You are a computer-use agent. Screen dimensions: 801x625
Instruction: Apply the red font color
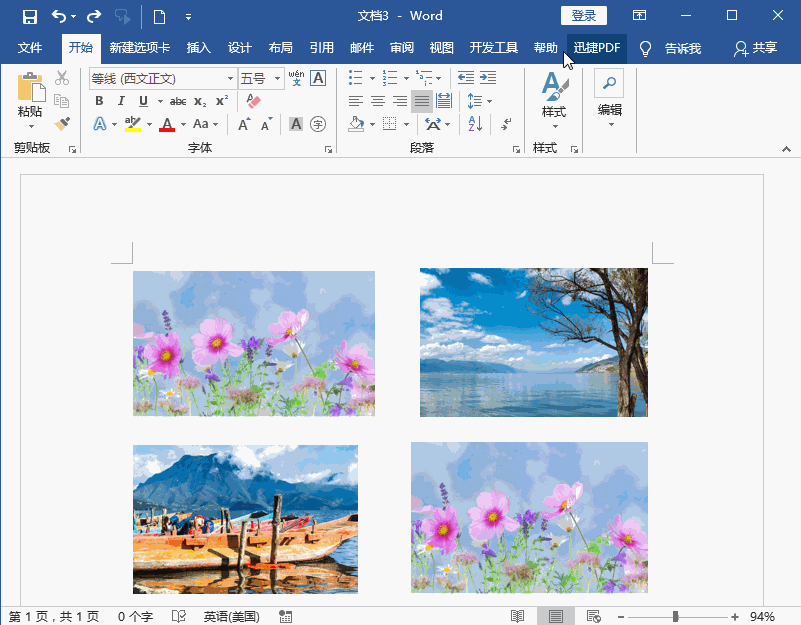167,124
